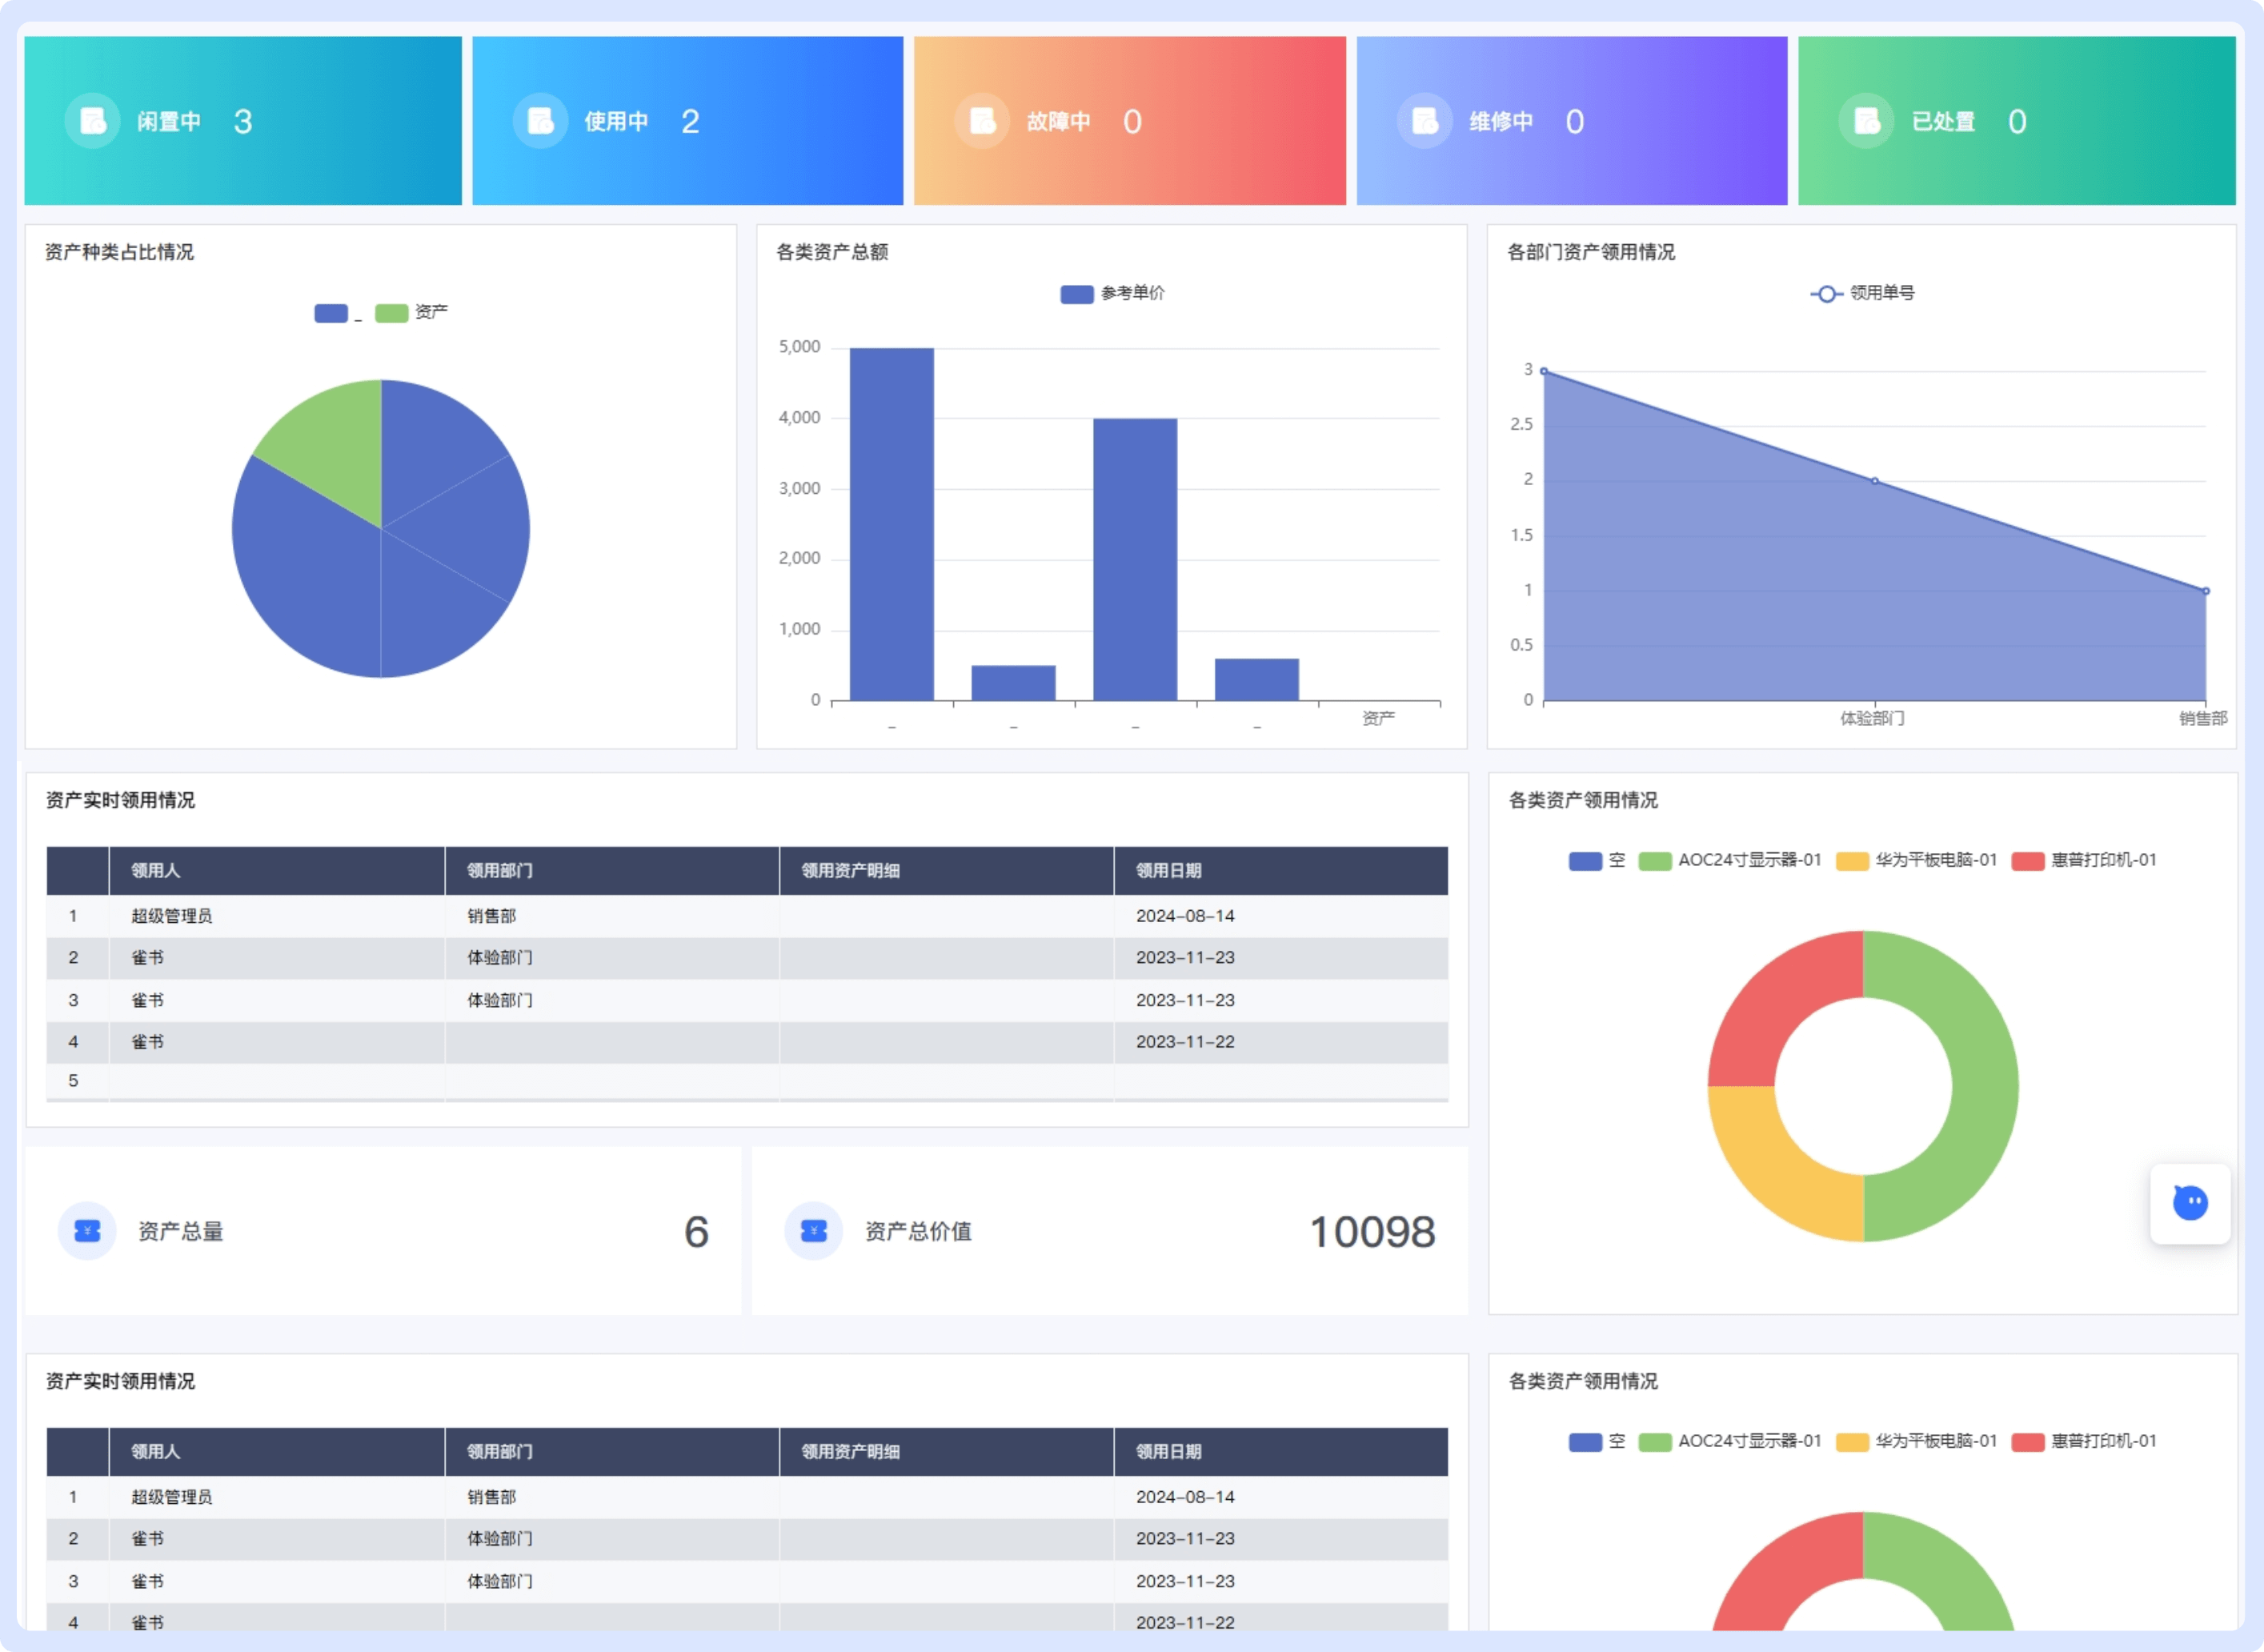This screenshot has width=2264, height=1652.
Task: Click the bar reaching 4,000
Action: tap(1135, 560)
